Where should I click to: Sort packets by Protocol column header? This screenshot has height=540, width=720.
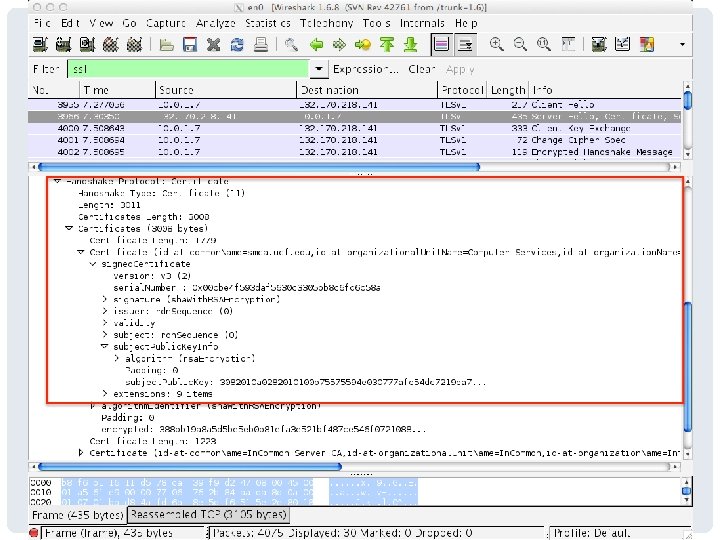(462, 90)
